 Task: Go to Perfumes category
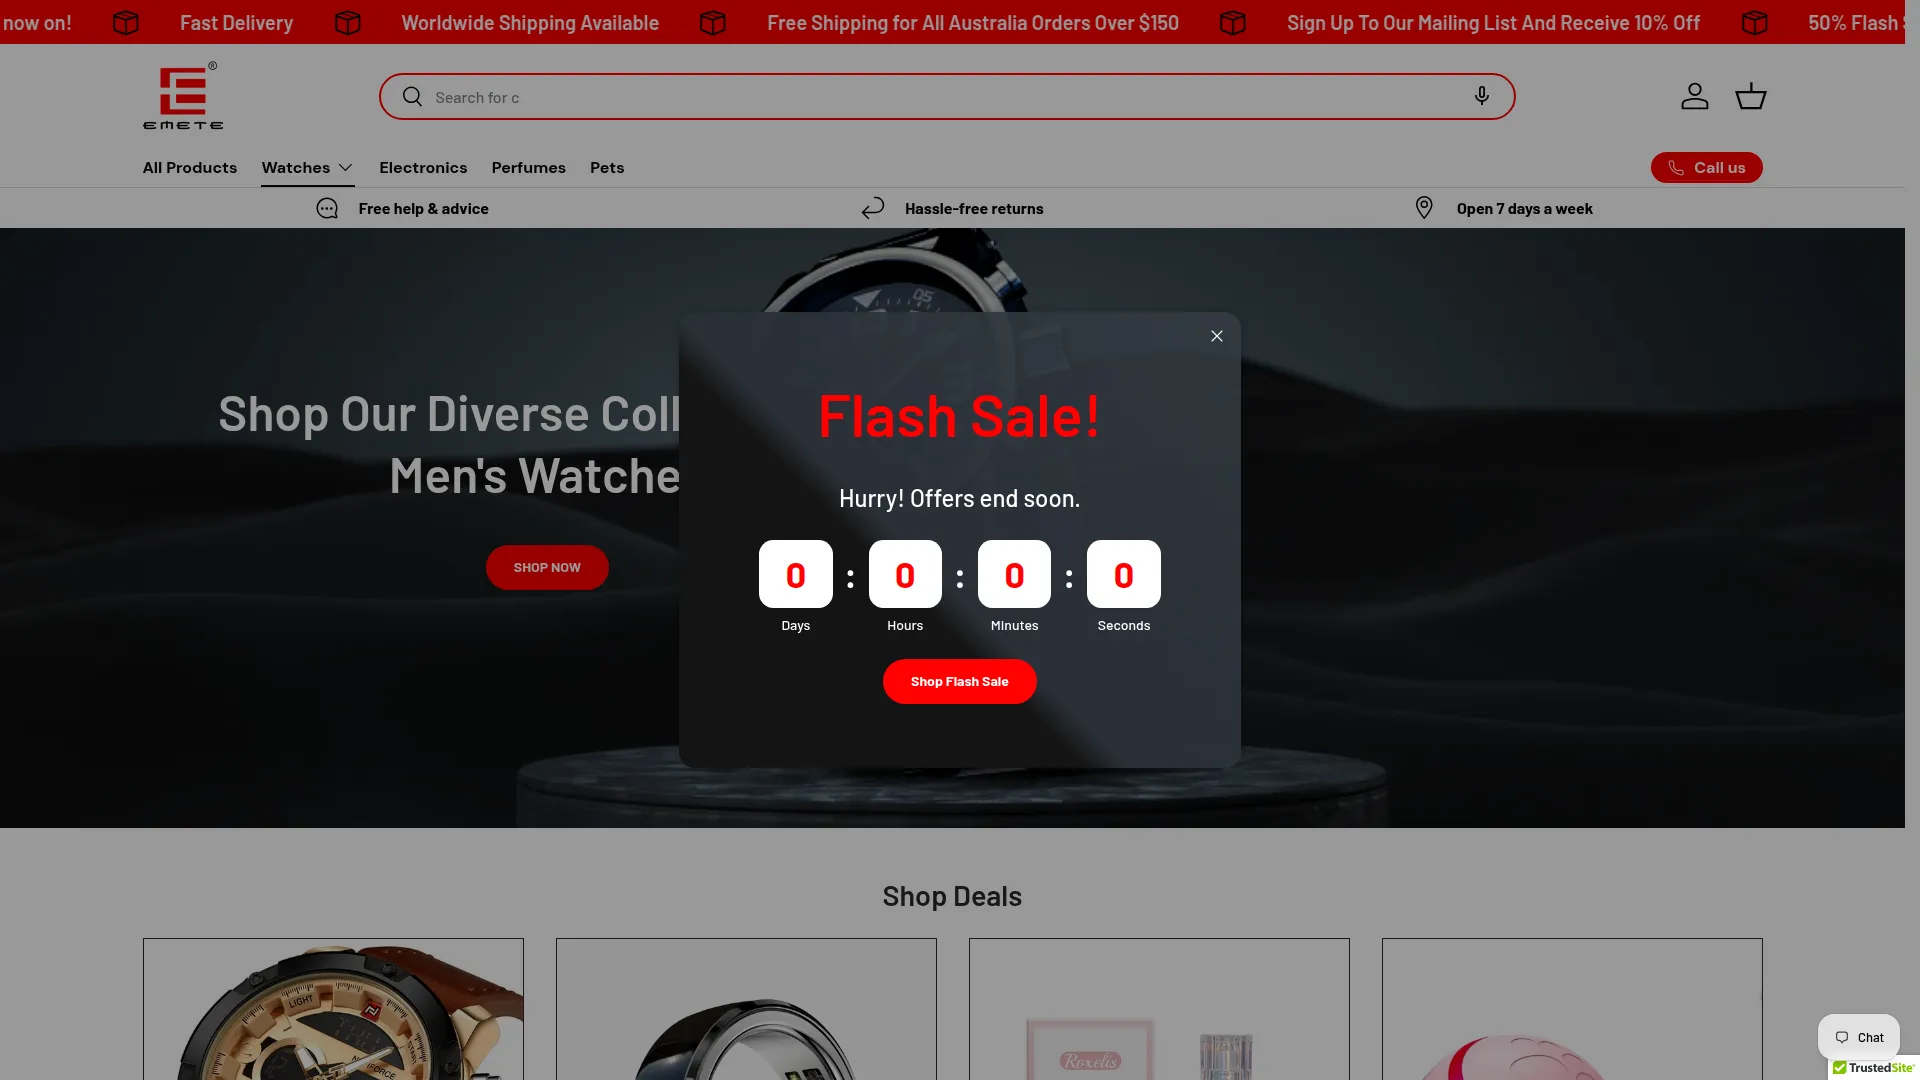coord(528,167)
